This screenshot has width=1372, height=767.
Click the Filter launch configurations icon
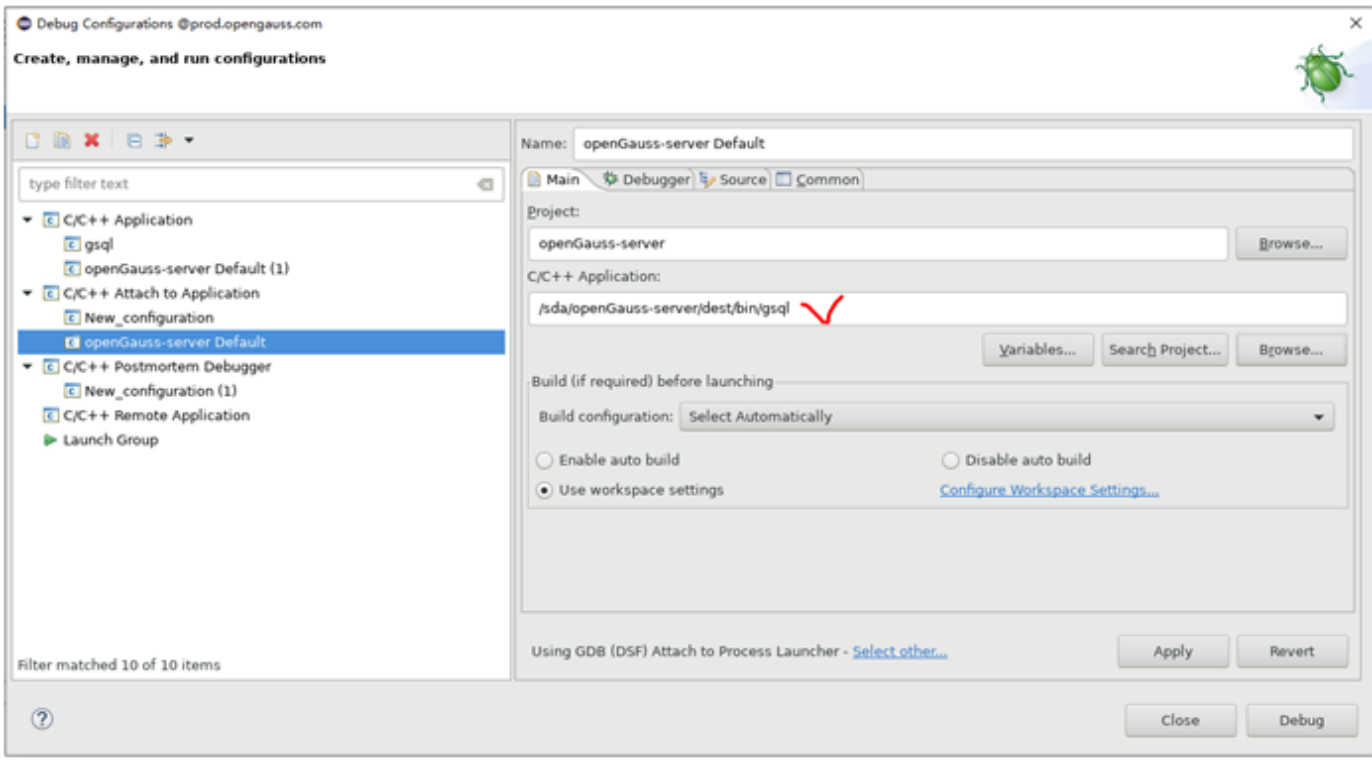(x=164, y=140)
